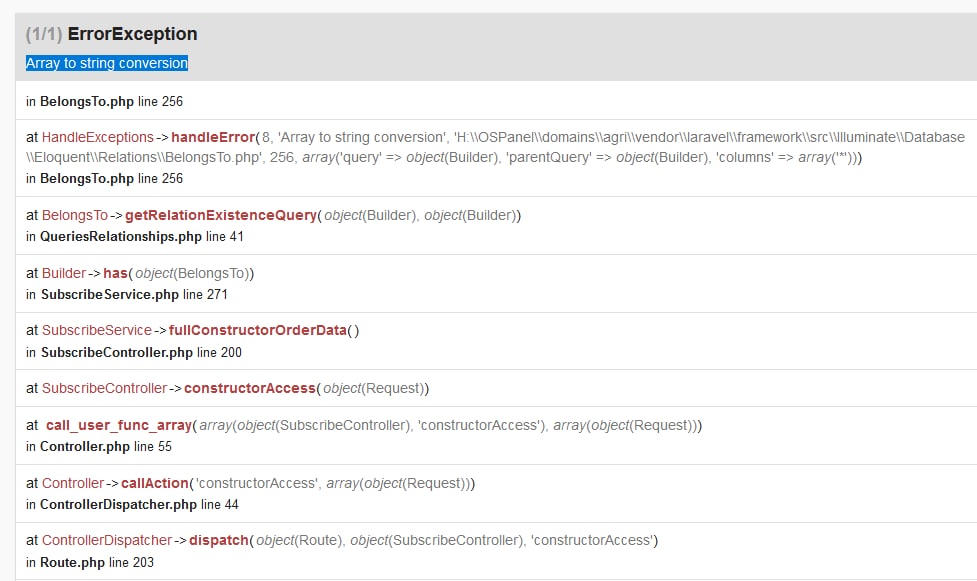Open SubscribeService.php line 271 reference
Image resolution: width=977 pixels, height=581 pixels.
[x=110, y=295]
